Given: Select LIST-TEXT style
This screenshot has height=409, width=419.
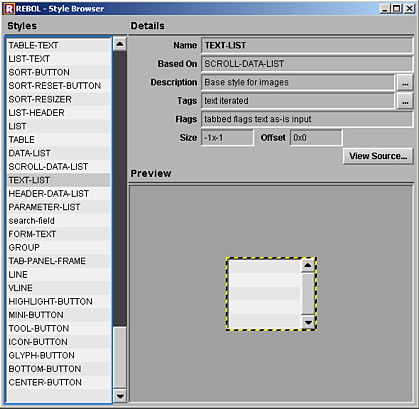Looking at the screenshot, I should [x=59, y=59].
